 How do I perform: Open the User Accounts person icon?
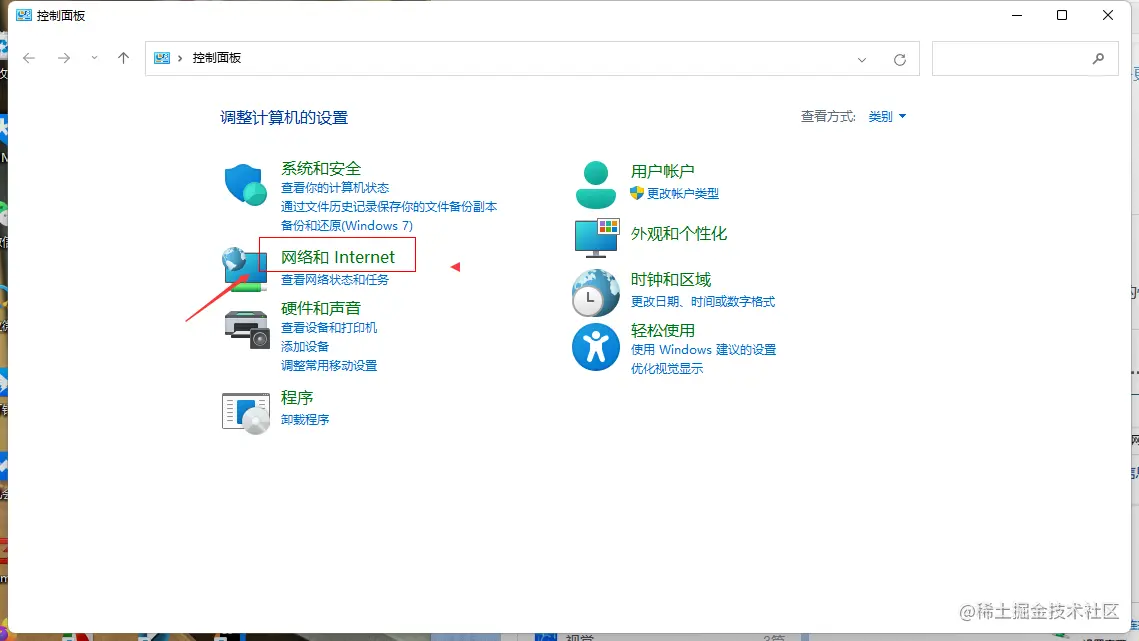coord(596,185)
